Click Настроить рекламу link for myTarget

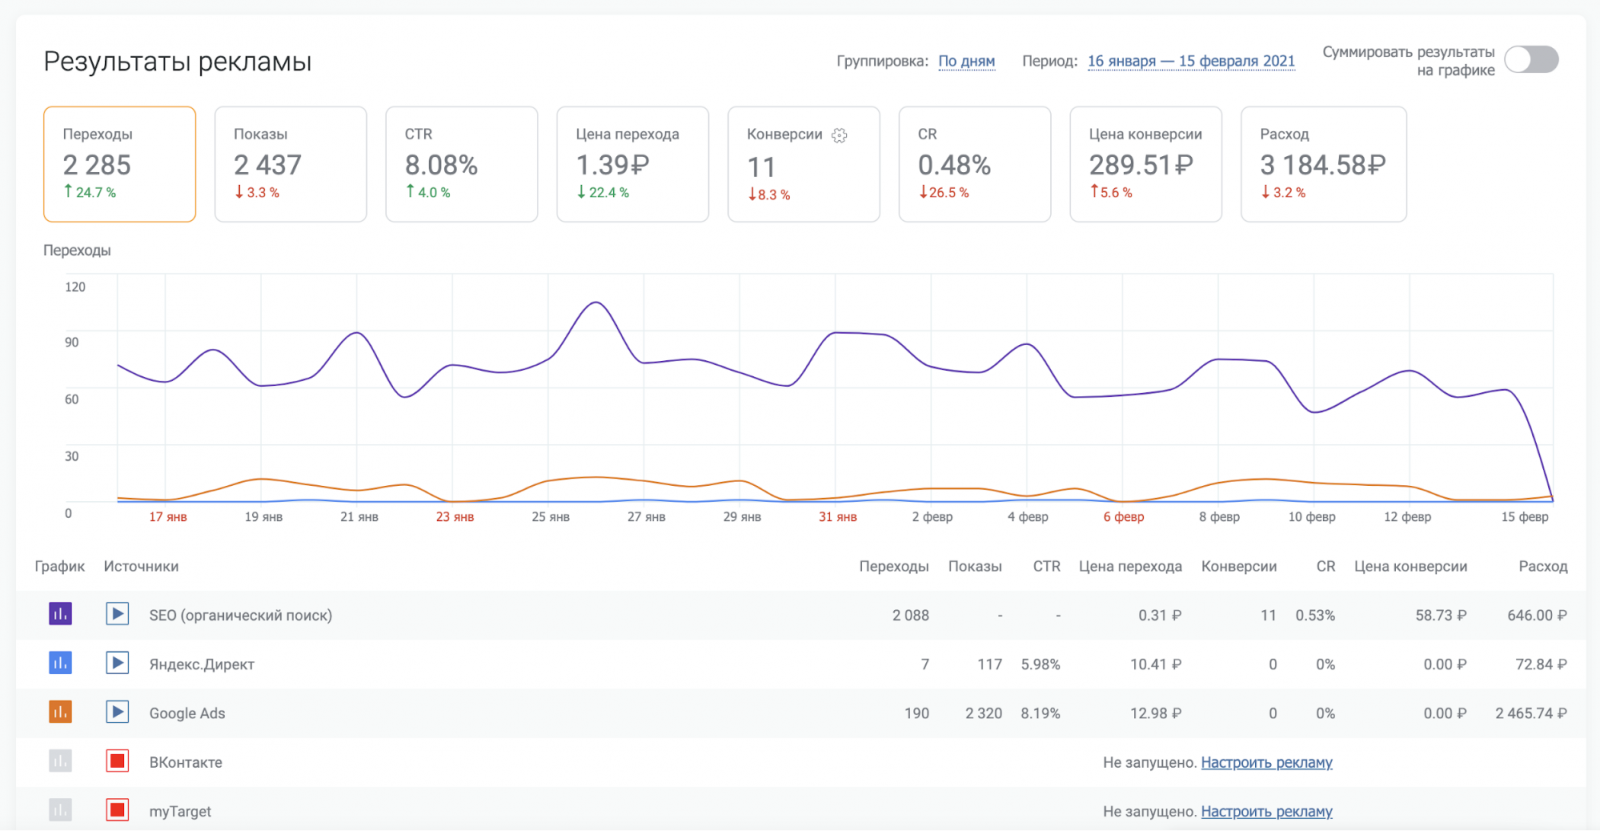pos(1266,811)
